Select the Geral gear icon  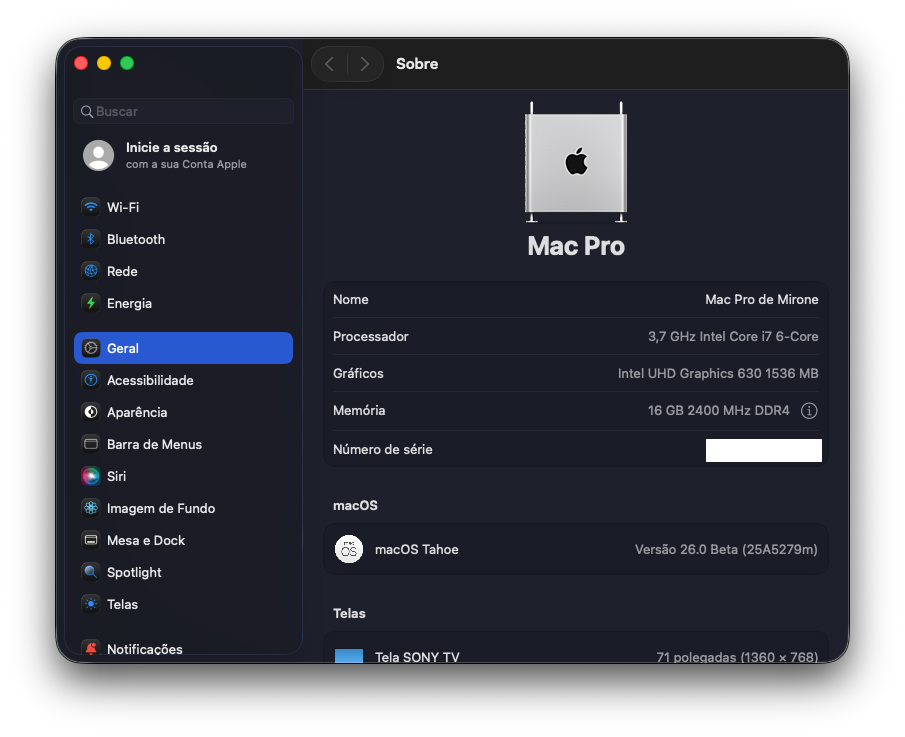91,348
